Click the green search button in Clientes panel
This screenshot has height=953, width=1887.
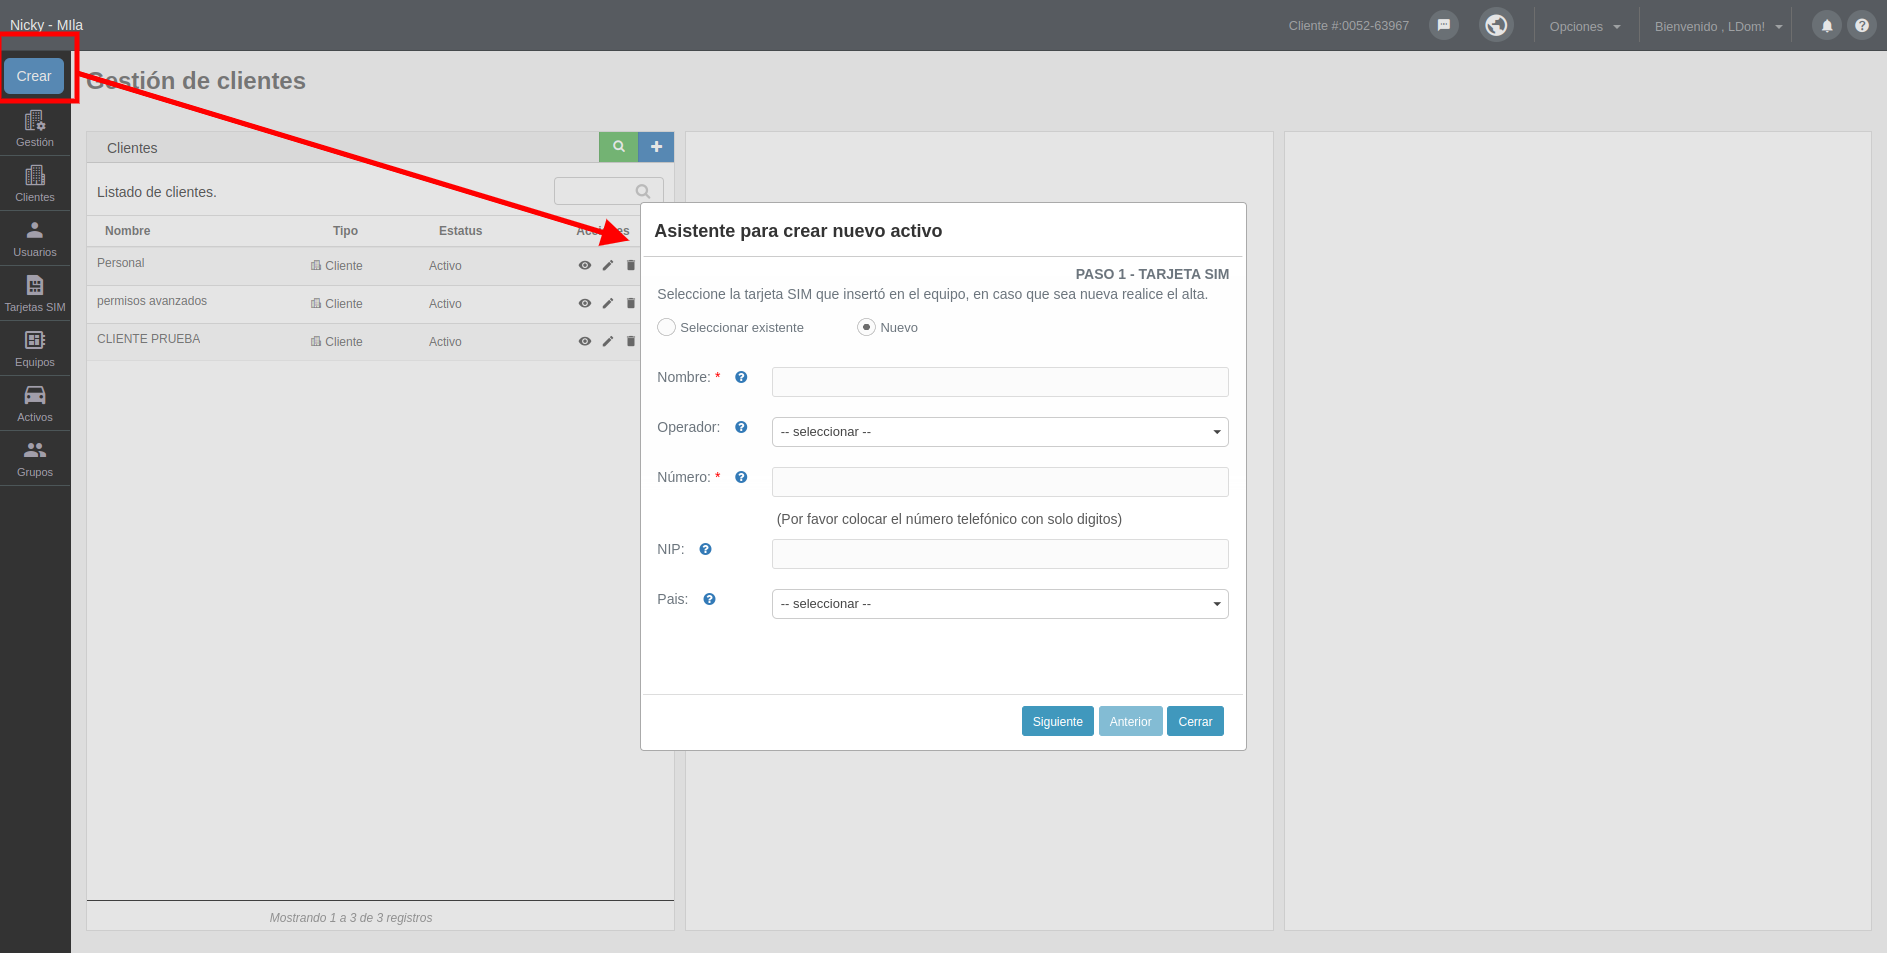618,147
